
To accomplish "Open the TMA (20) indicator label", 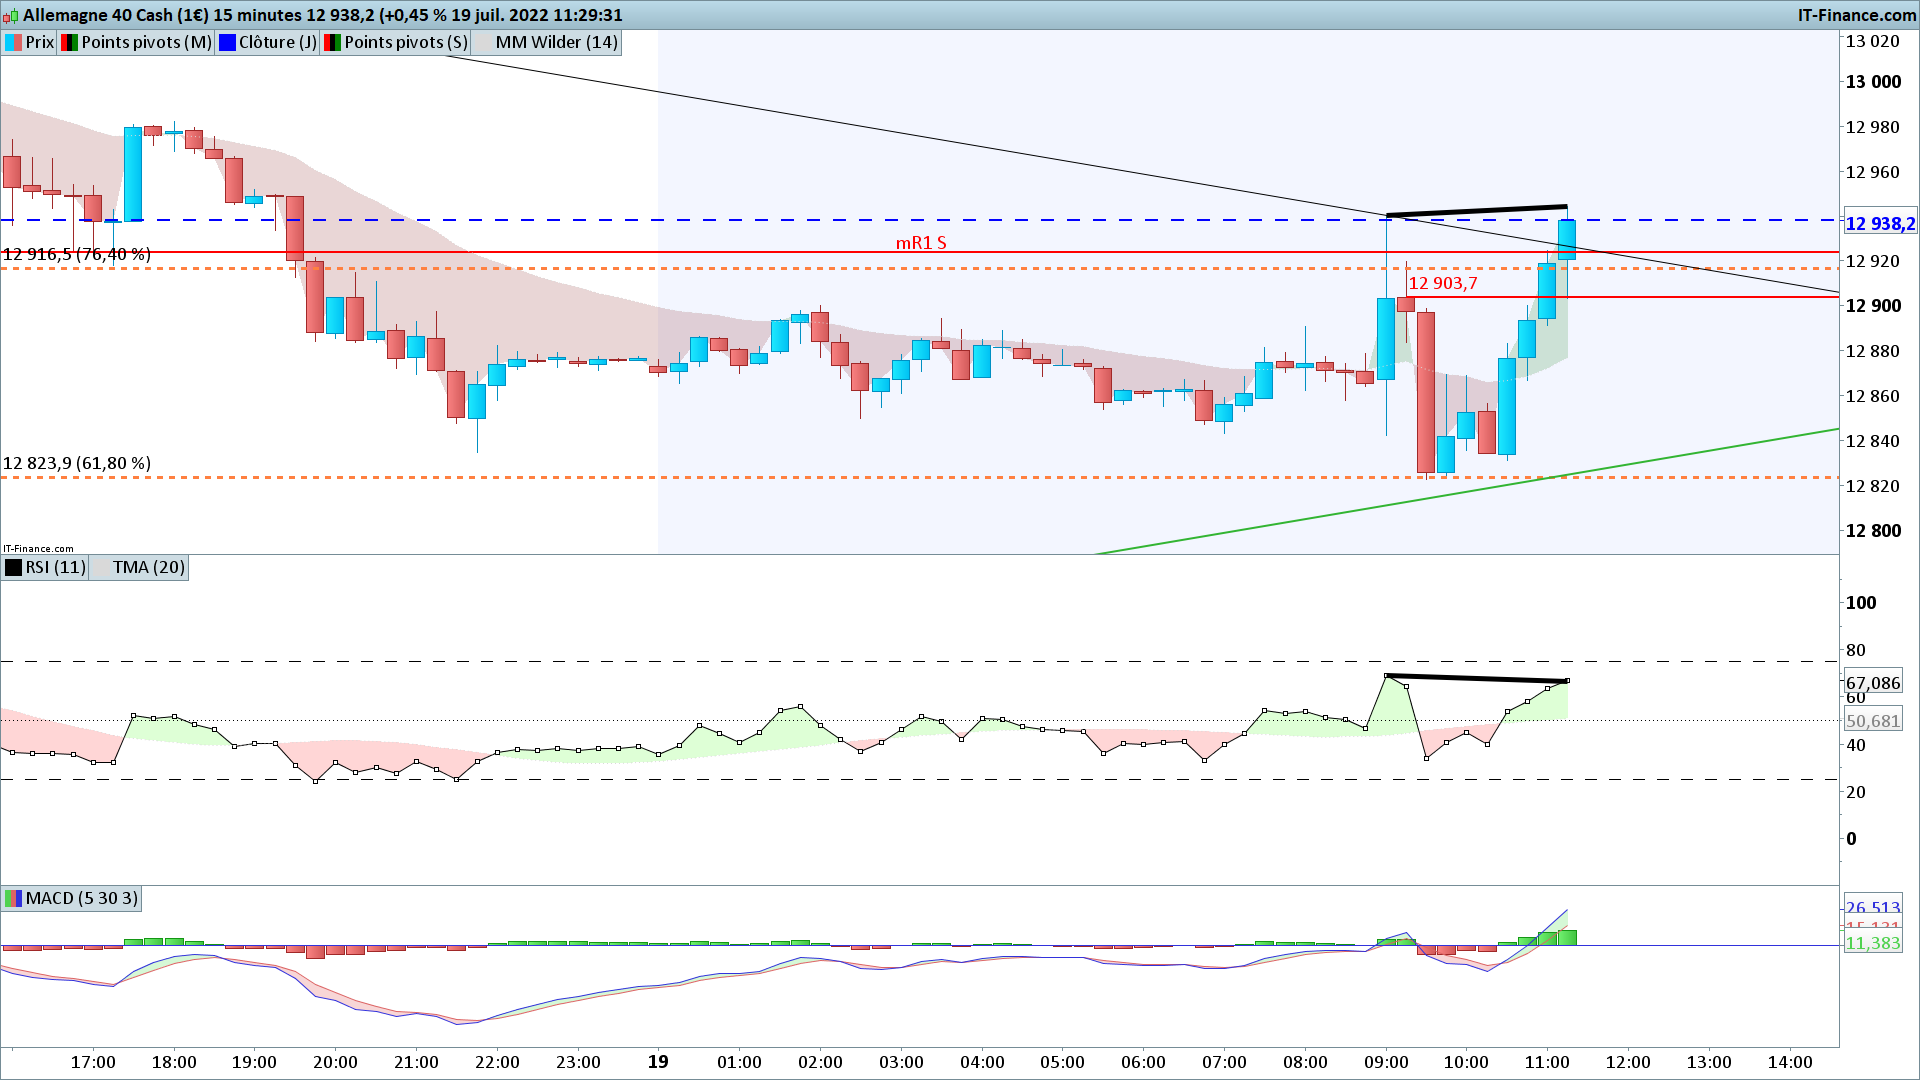I will click(x=148, y=567).
